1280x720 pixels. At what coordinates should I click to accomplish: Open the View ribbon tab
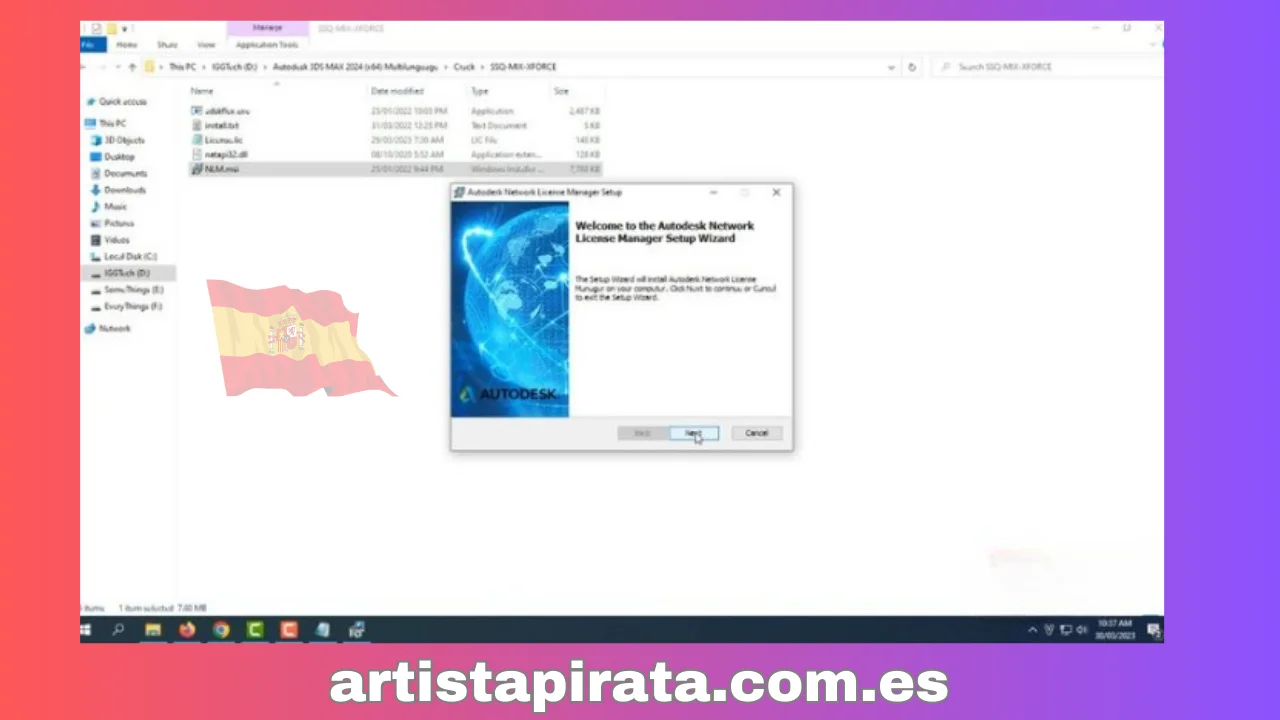206,45
